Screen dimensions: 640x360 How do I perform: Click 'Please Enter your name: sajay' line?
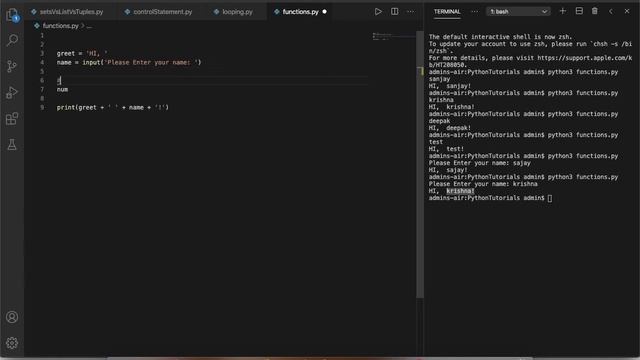(480, 163)
